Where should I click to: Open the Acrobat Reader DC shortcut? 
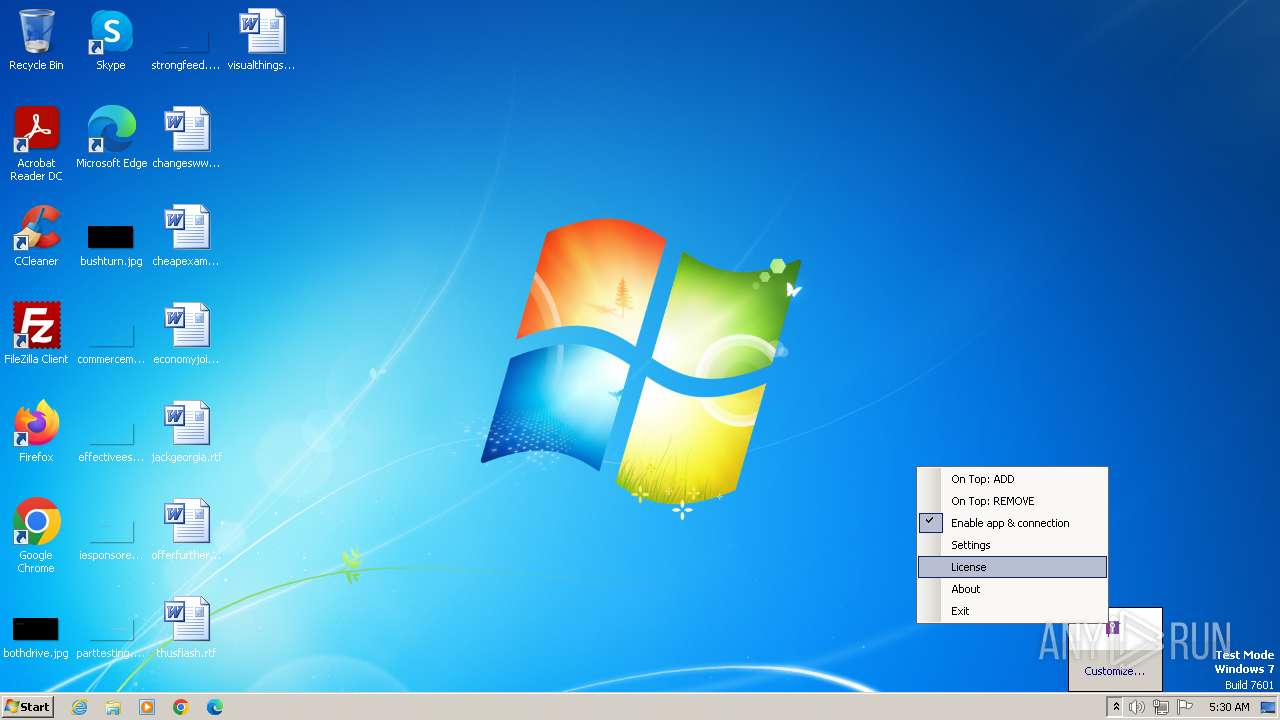click(36, 144)
